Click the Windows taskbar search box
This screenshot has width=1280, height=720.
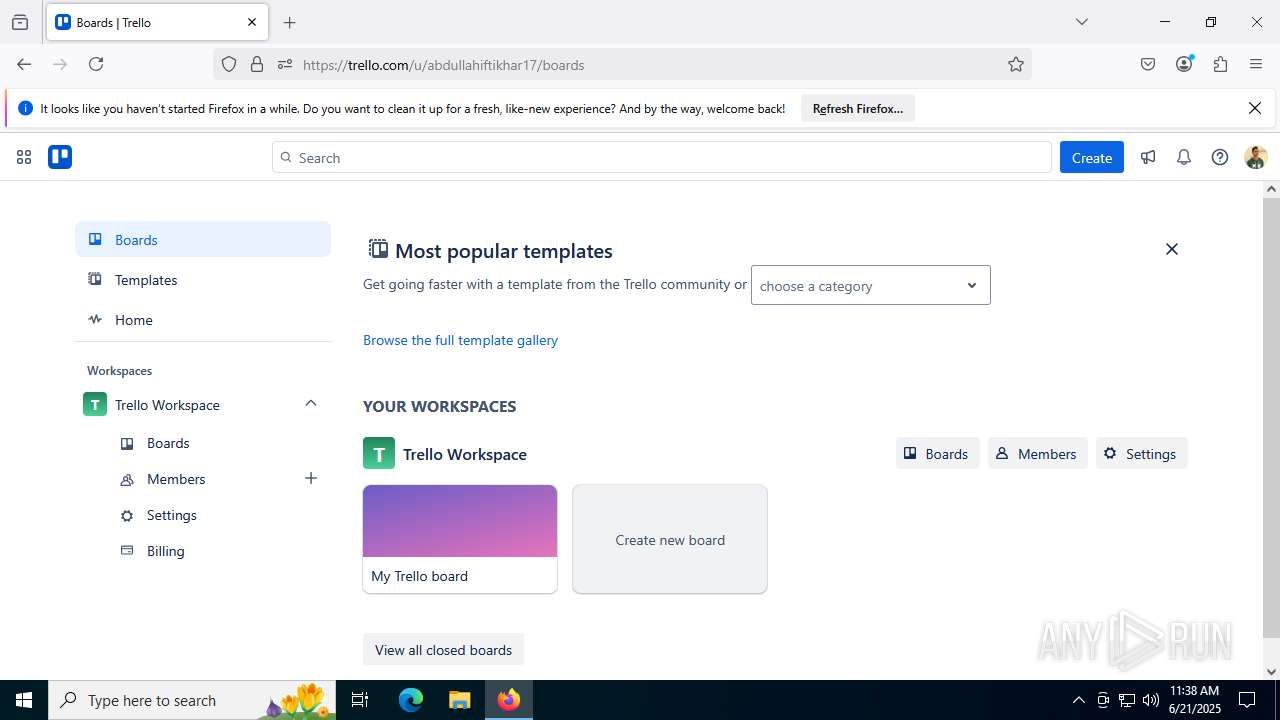pyautogui.click(x=190, y=700)
